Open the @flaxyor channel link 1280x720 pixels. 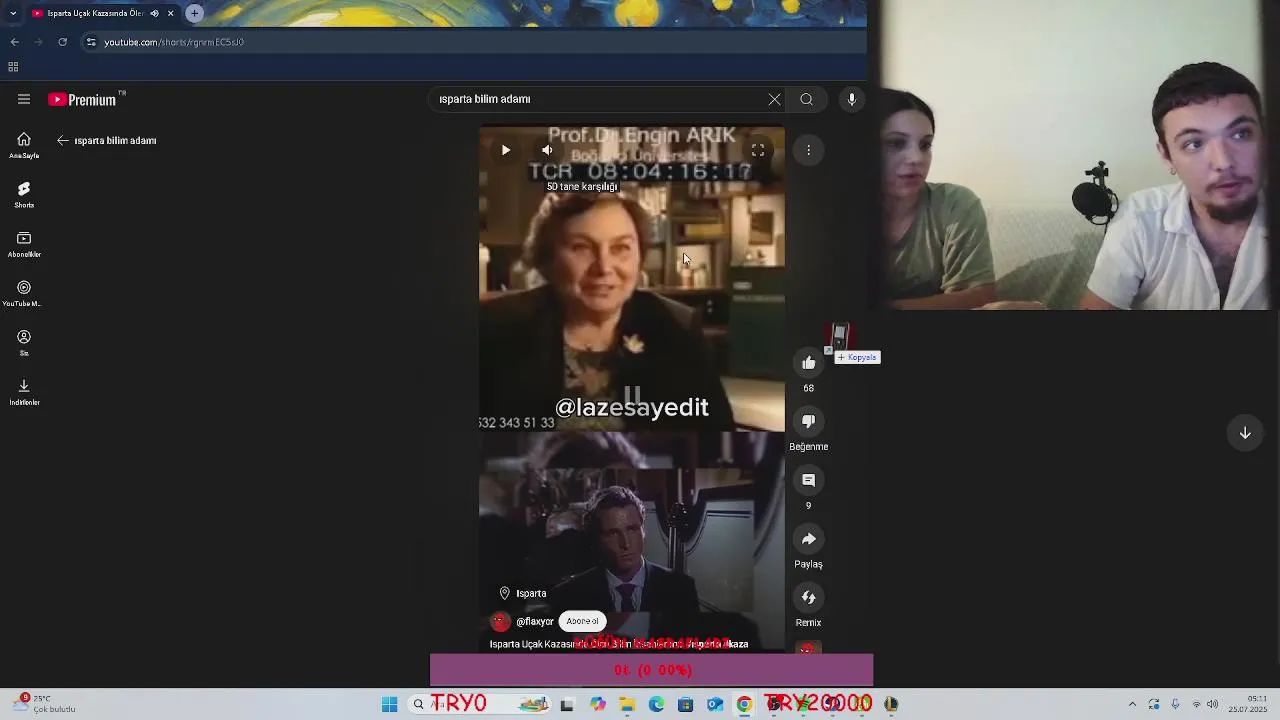pos(535,621)
